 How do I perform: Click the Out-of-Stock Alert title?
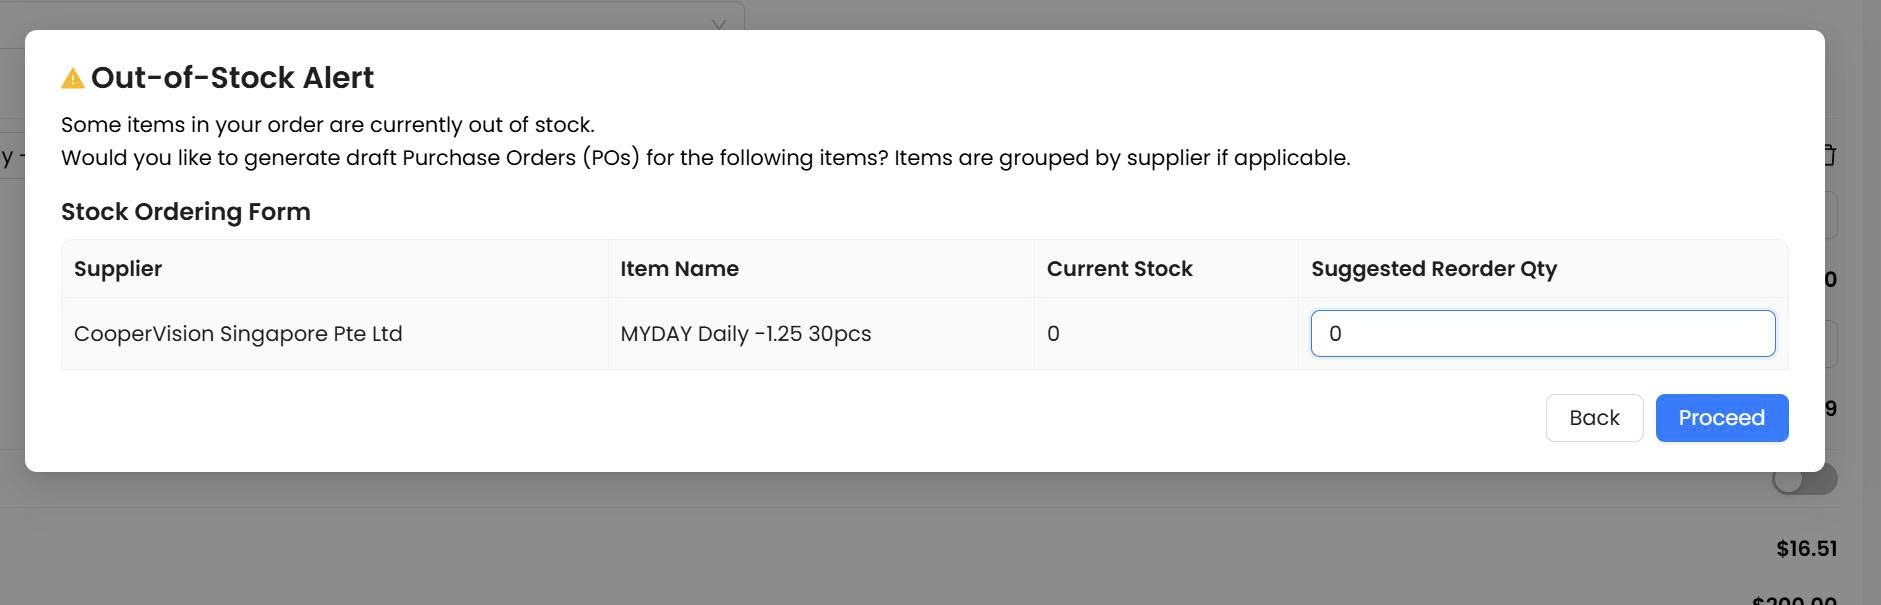pyautogui.click(x=232, y=78)
